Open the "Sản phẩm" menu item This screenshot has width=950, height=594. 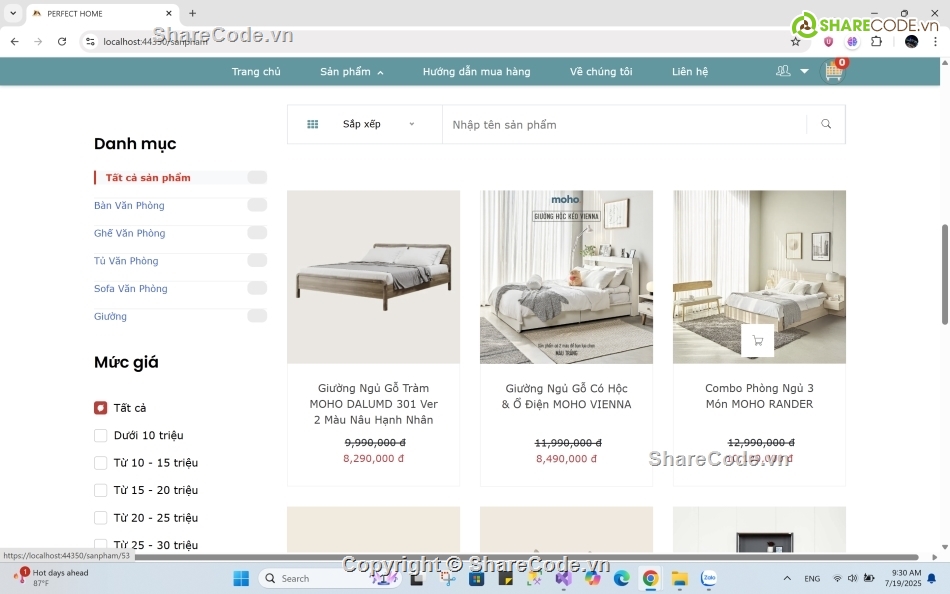pos(345,72)
